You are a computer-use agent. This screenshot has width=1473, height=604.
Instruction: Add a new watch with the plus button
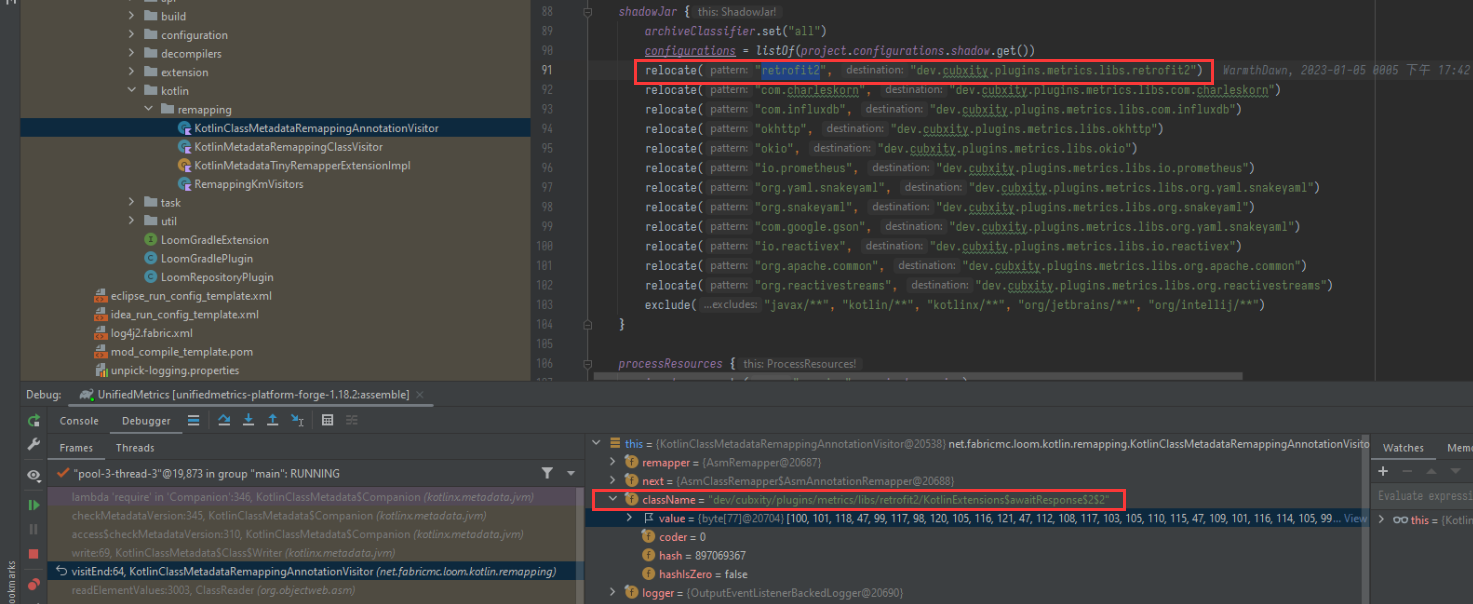point(1382,471)
